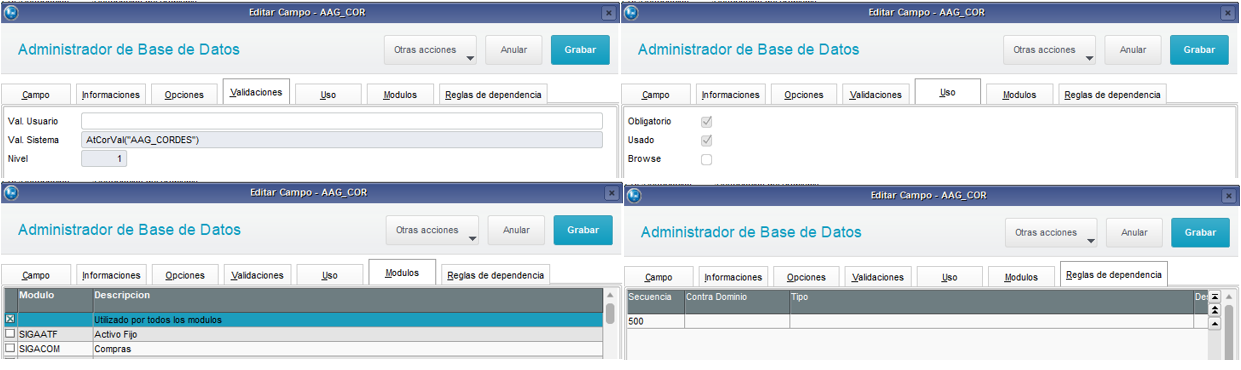Click the Secuencia cell with value 500
The width and height of the screenshot is (1241, 370).
point(655,321)
